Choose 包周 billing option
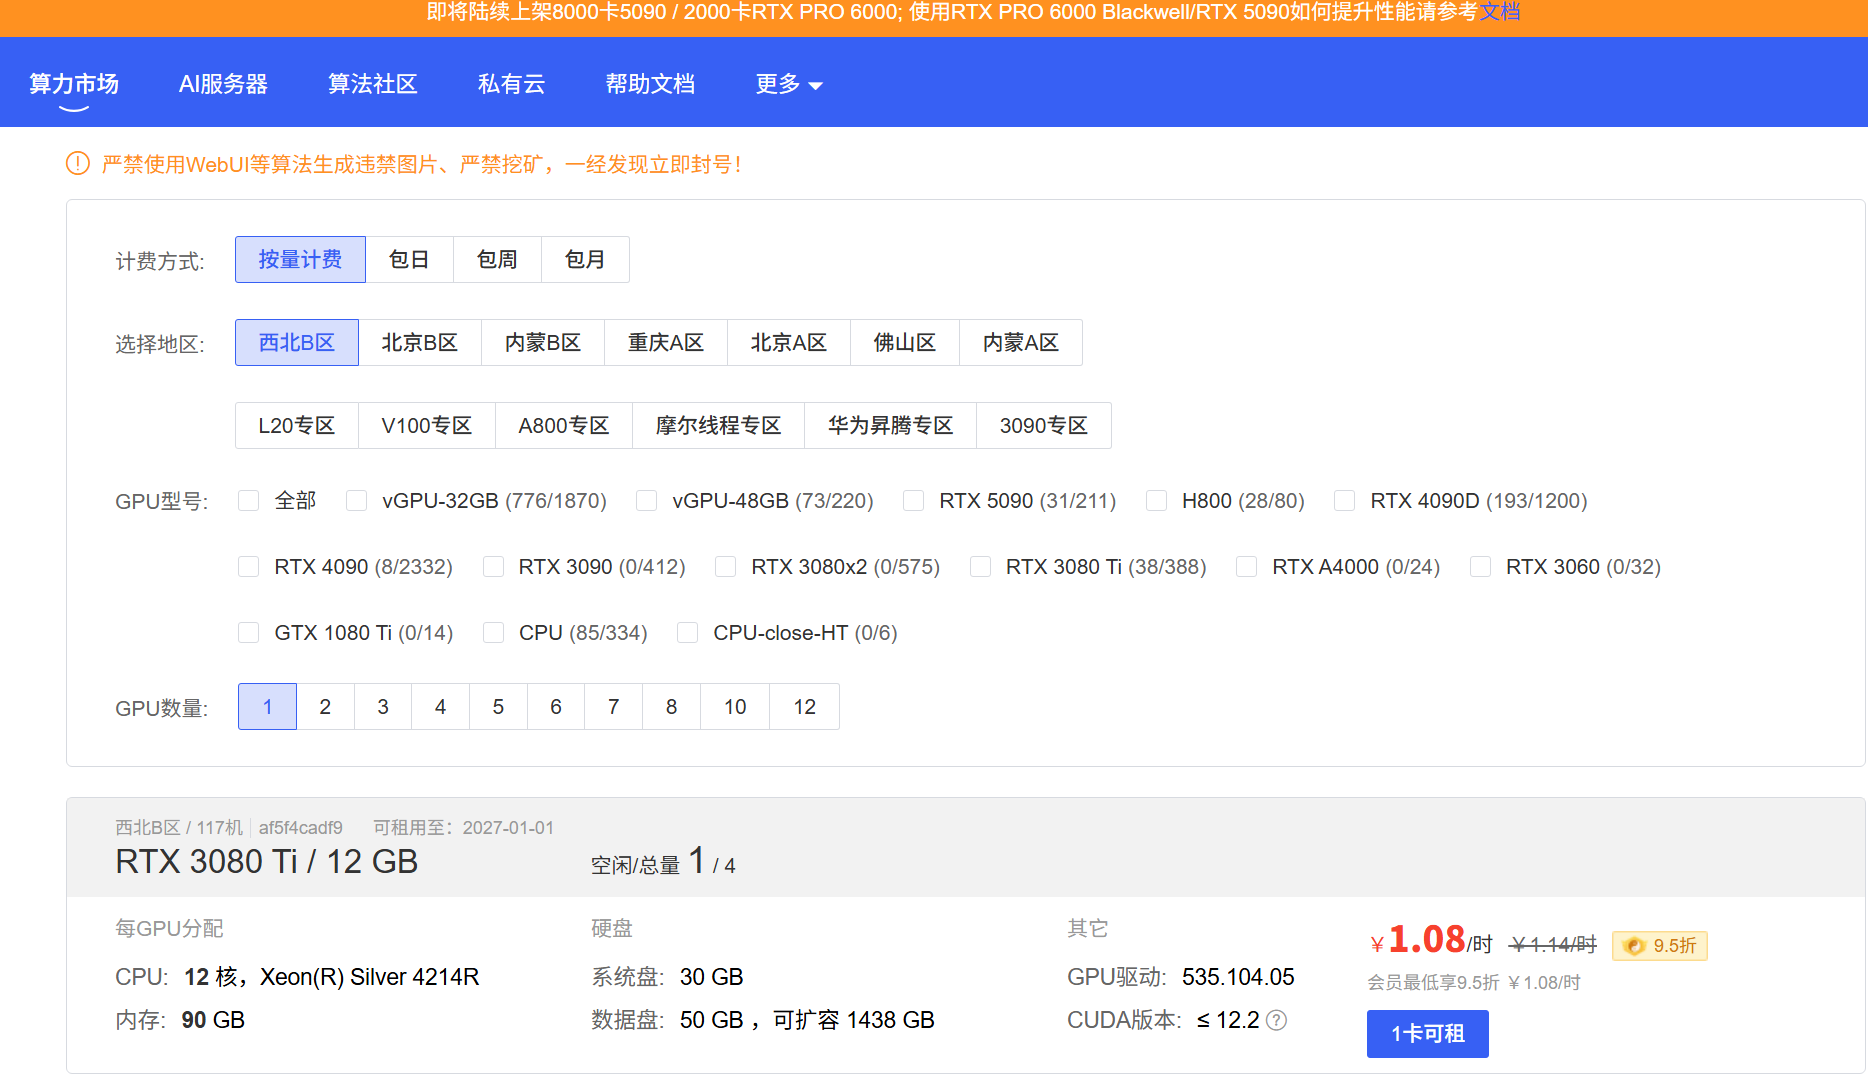This screenshot has width=1868, height=1086. (x=497, y=260)
